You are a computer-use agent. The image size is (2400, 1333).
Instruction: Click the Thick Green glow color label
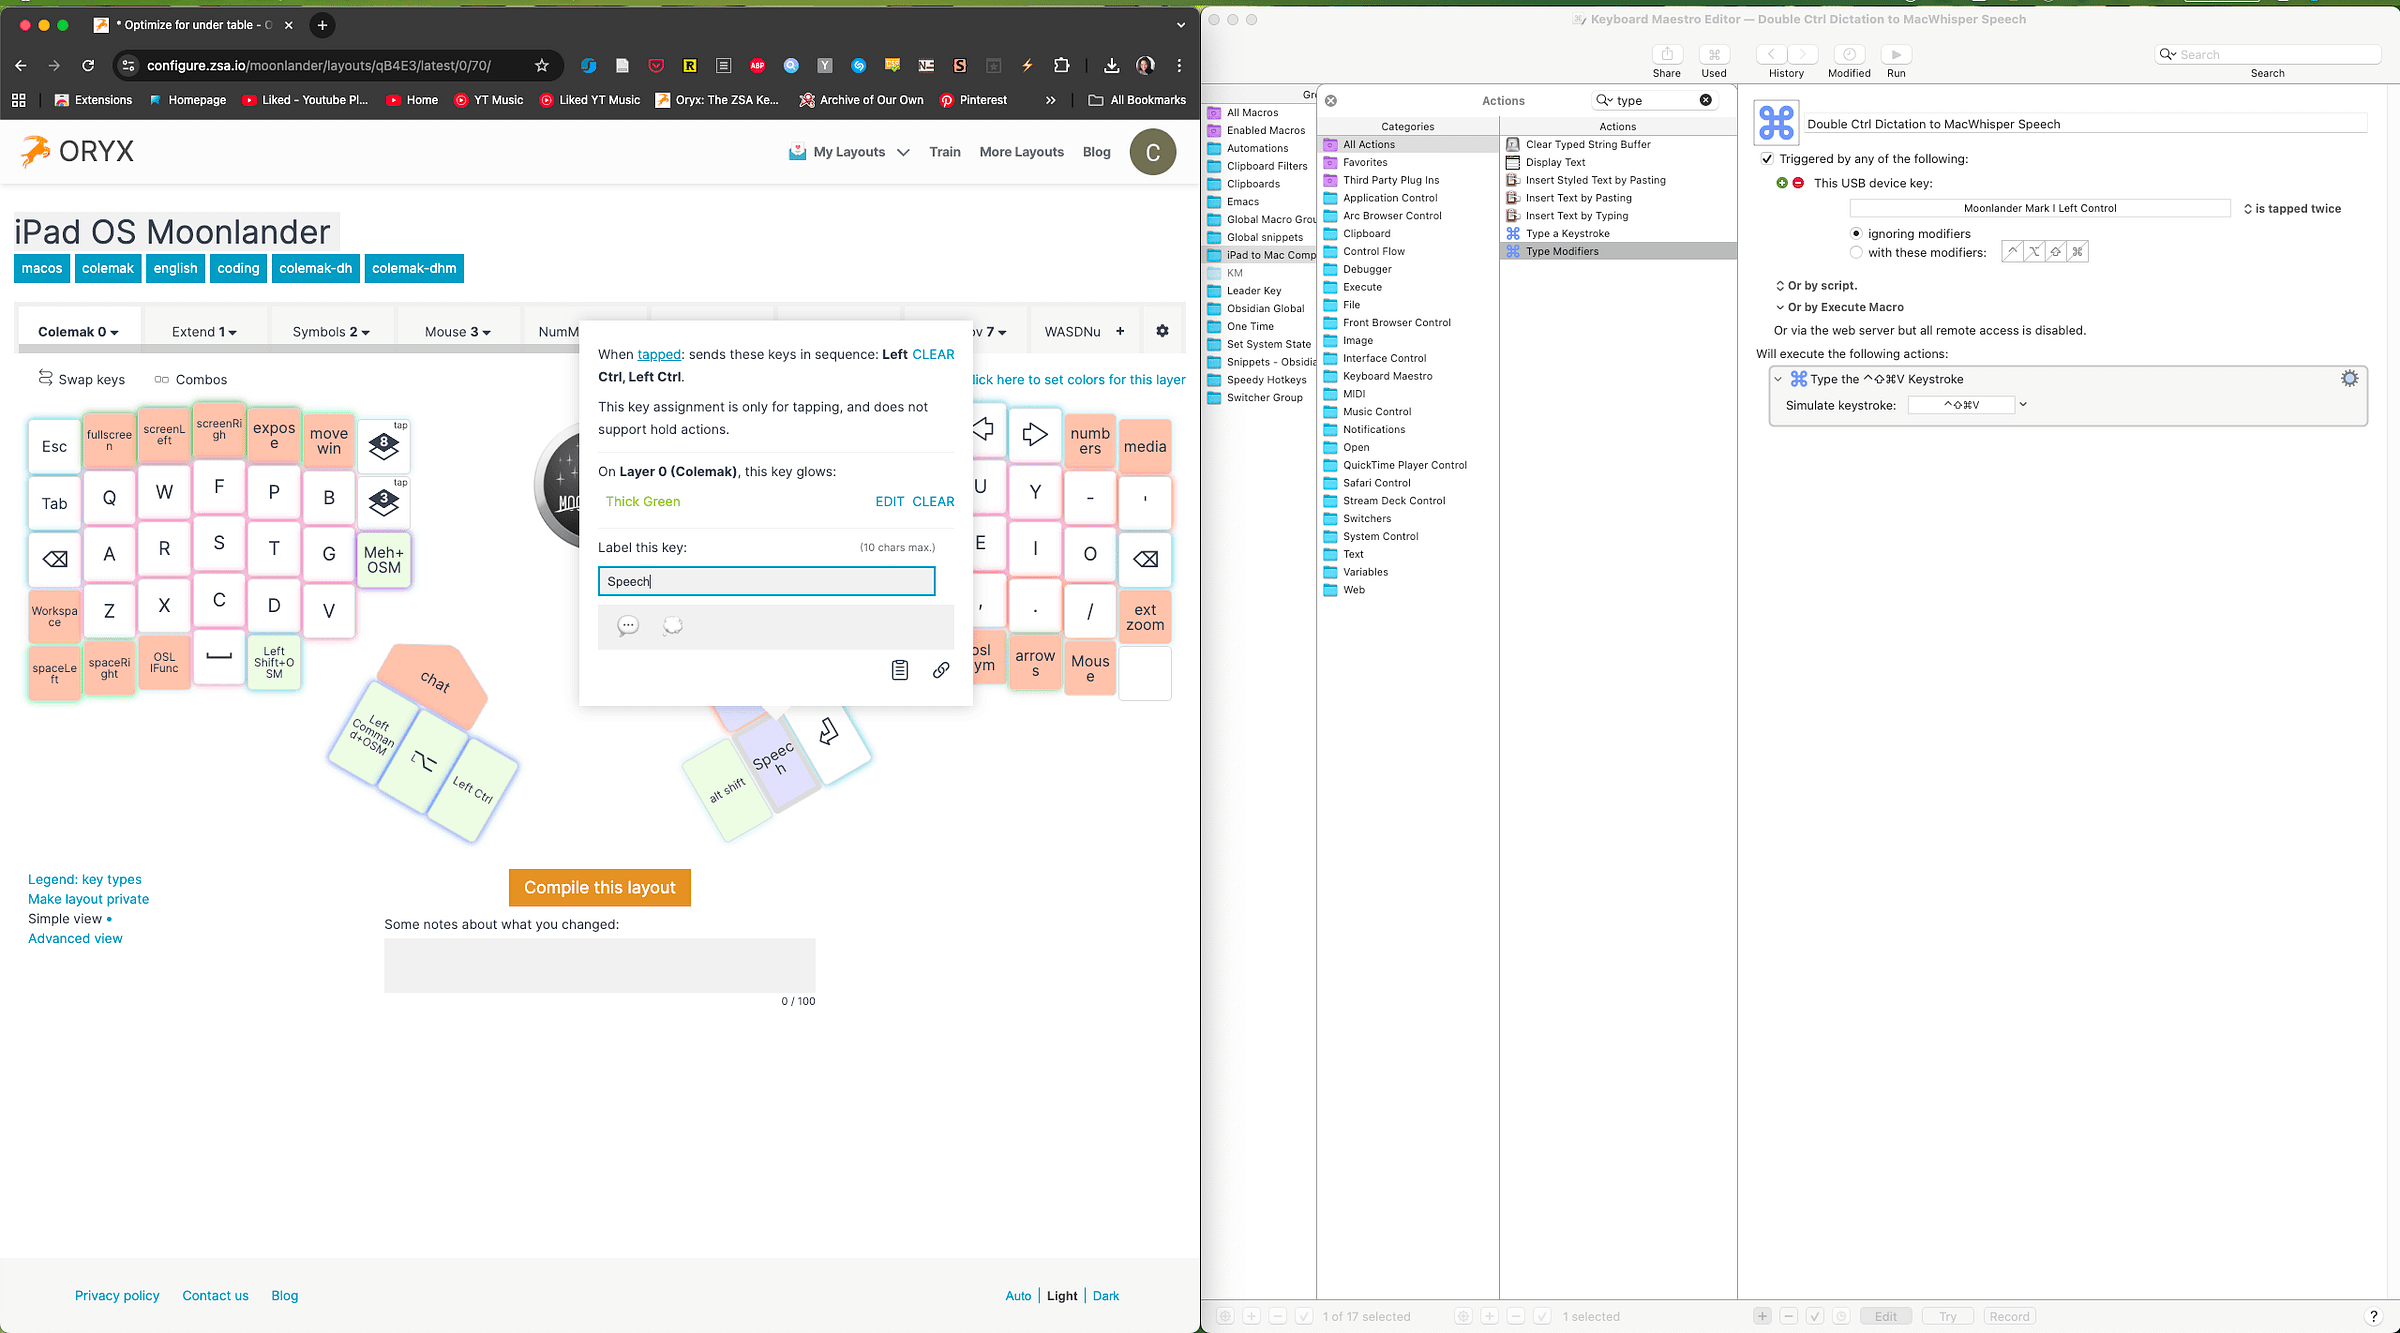coord(642,502)
